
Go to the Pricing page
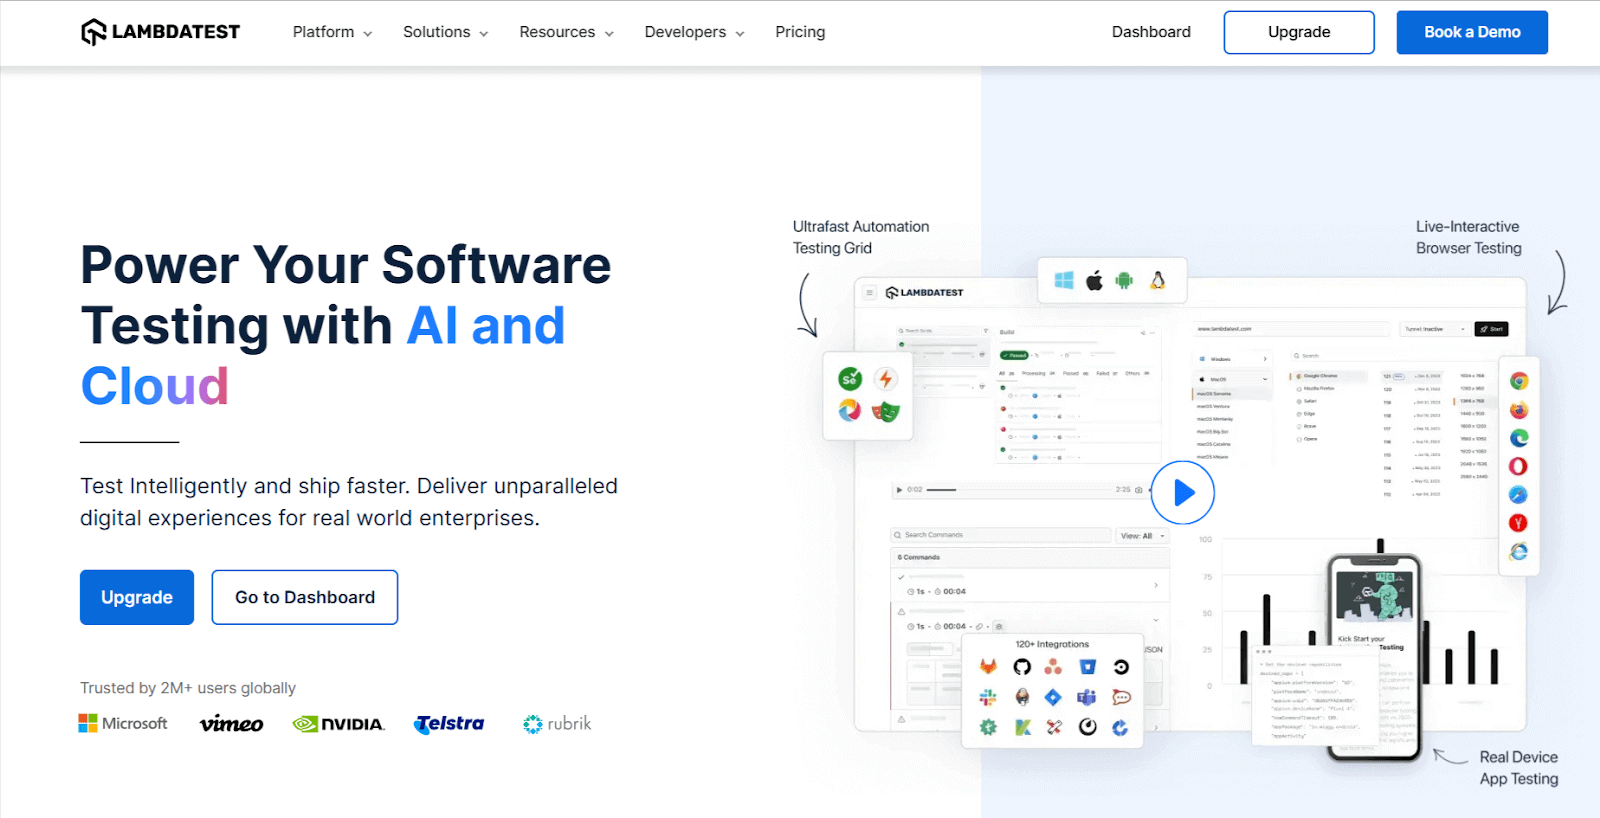pos(800,32)
